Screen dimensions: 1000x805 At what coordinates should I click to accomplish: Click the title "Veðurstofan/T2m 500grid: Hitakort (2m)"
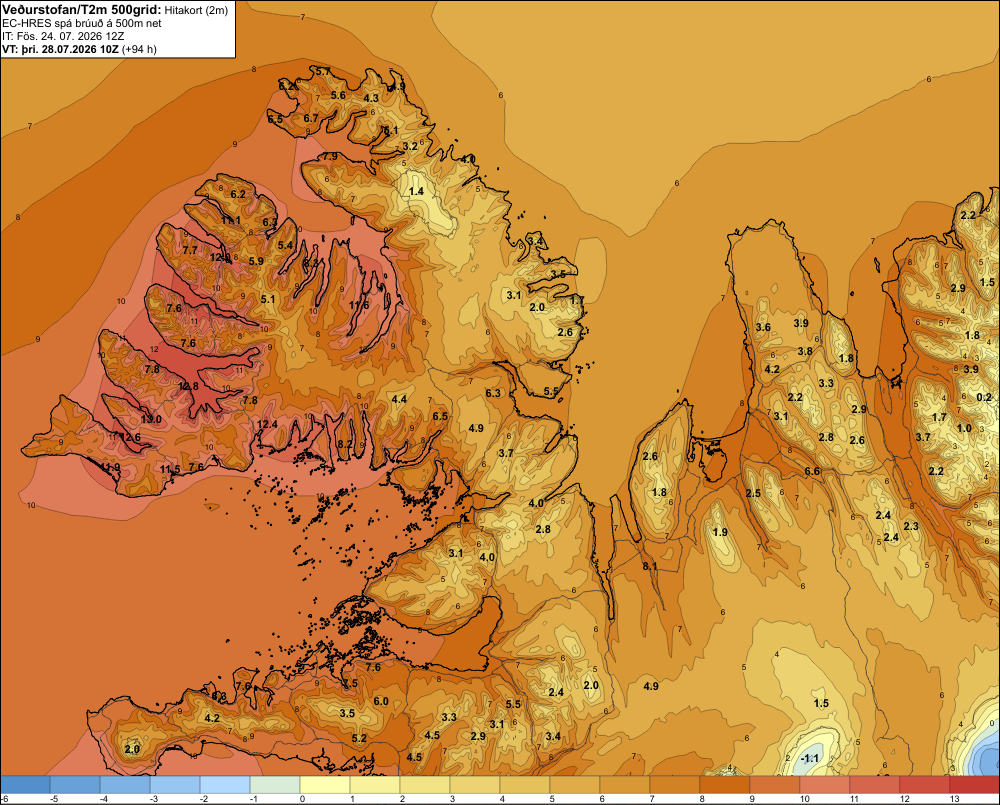(x=115, y=10)
